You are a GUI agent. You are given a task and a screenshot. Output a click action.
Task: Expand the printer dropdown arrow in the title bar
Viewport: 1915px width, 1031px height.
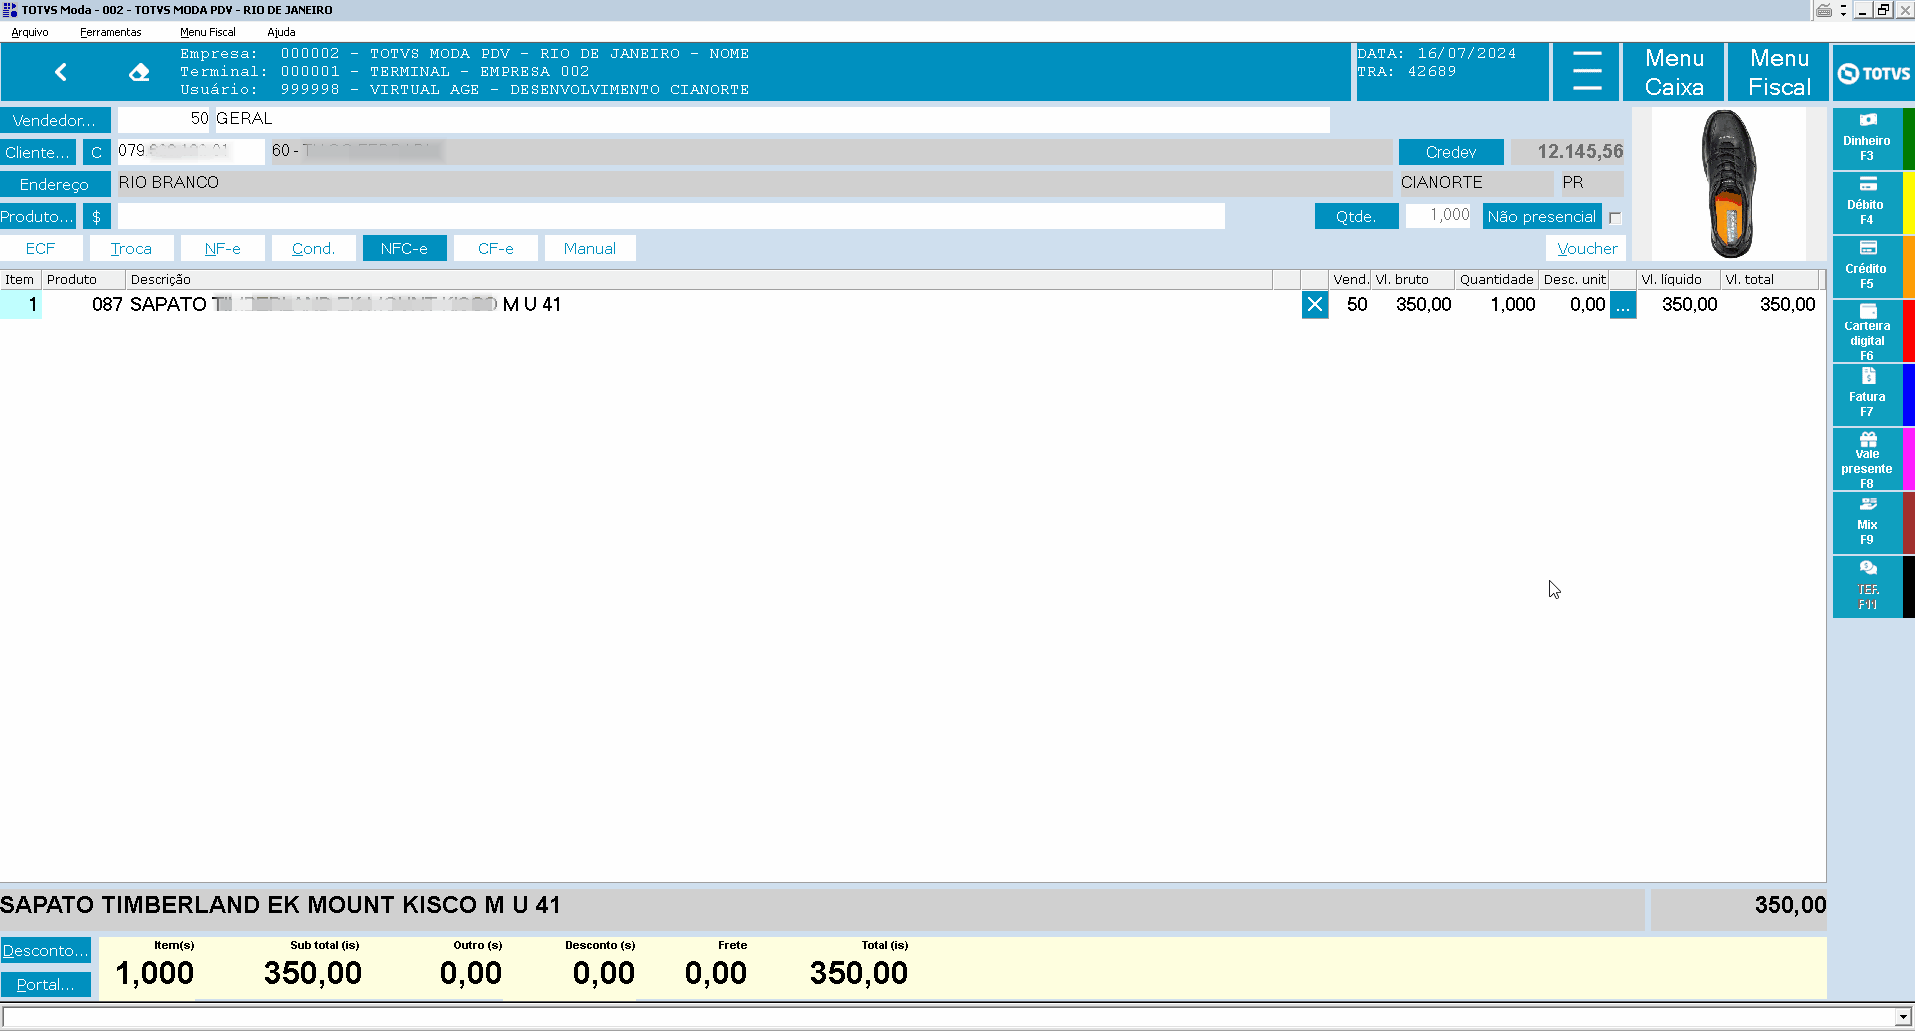coord(1843,11)
